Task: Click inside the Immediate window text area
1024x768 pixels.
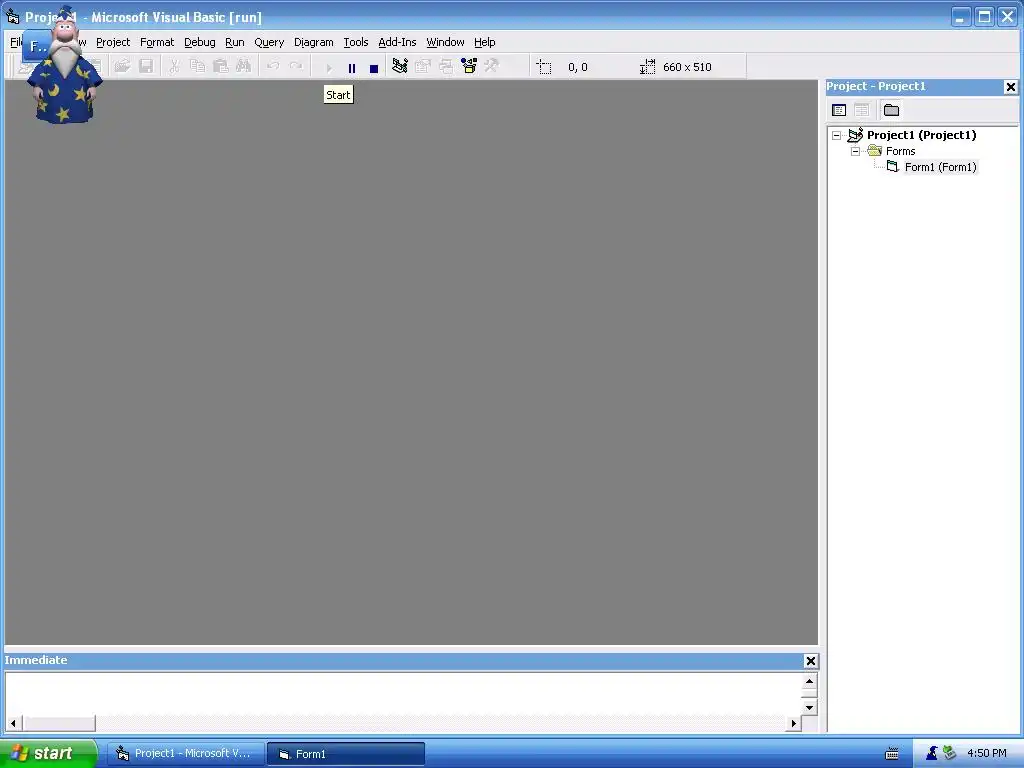Action: (404, 694)
